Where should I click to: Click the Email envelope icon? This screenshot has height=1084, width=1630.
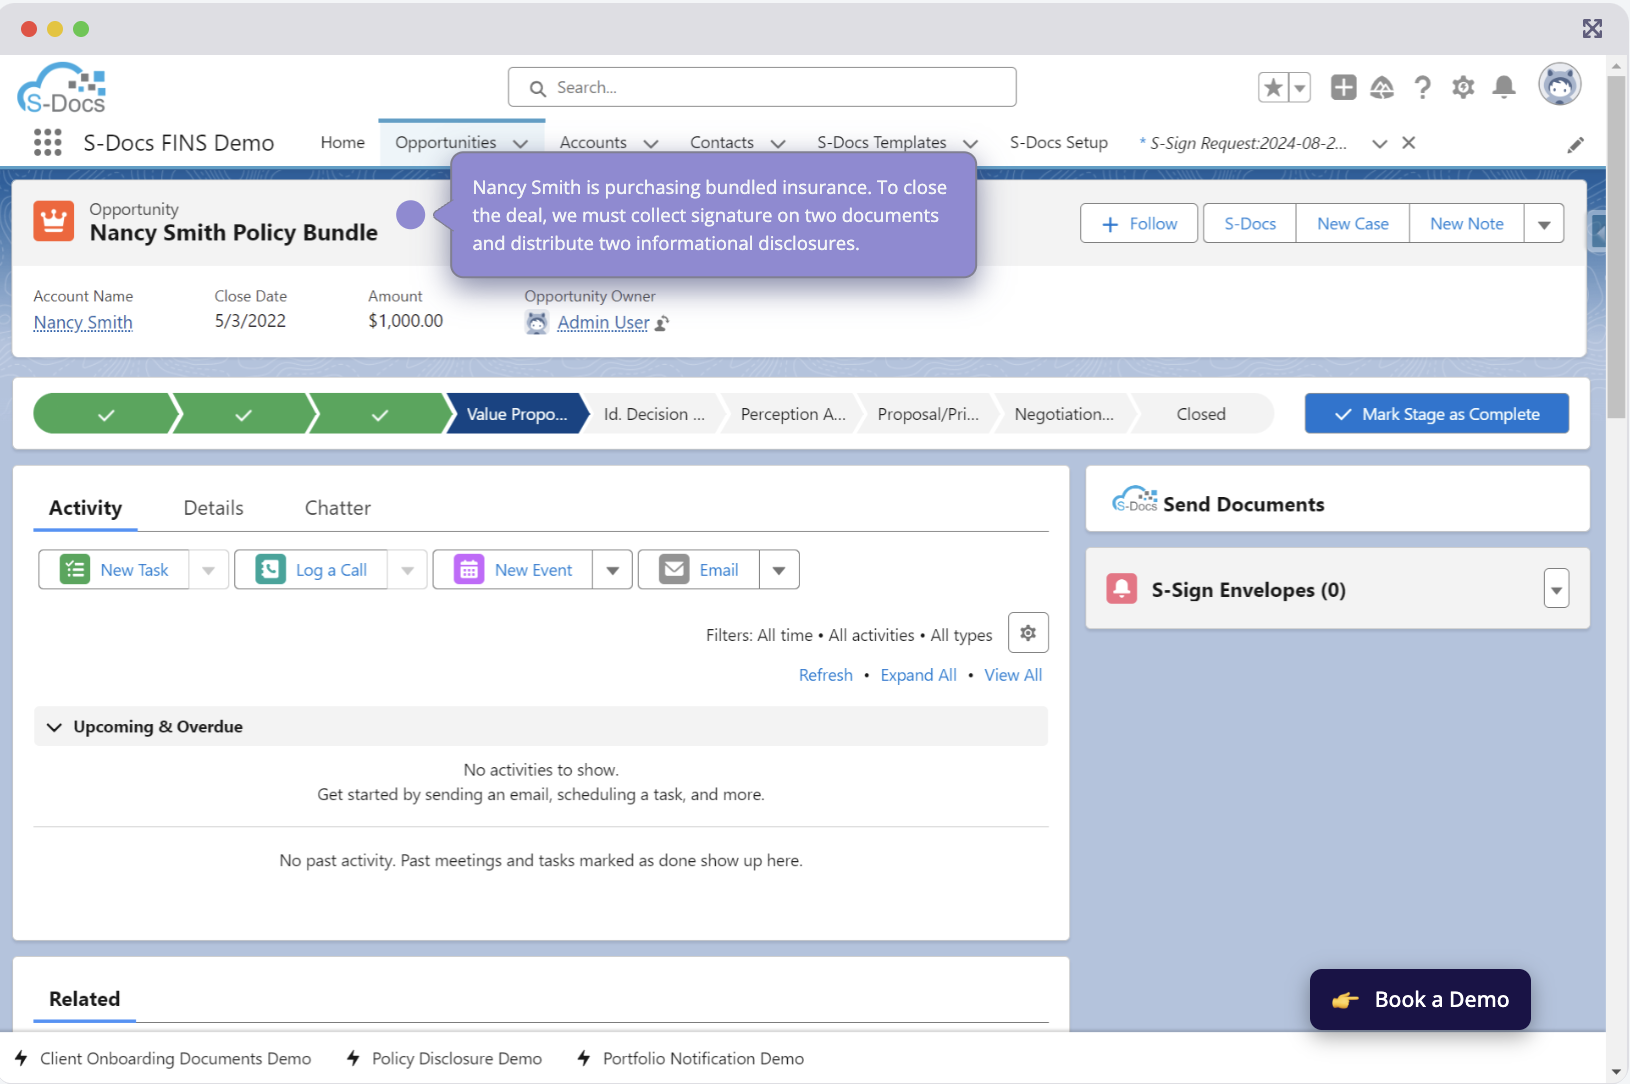(674, 569)
